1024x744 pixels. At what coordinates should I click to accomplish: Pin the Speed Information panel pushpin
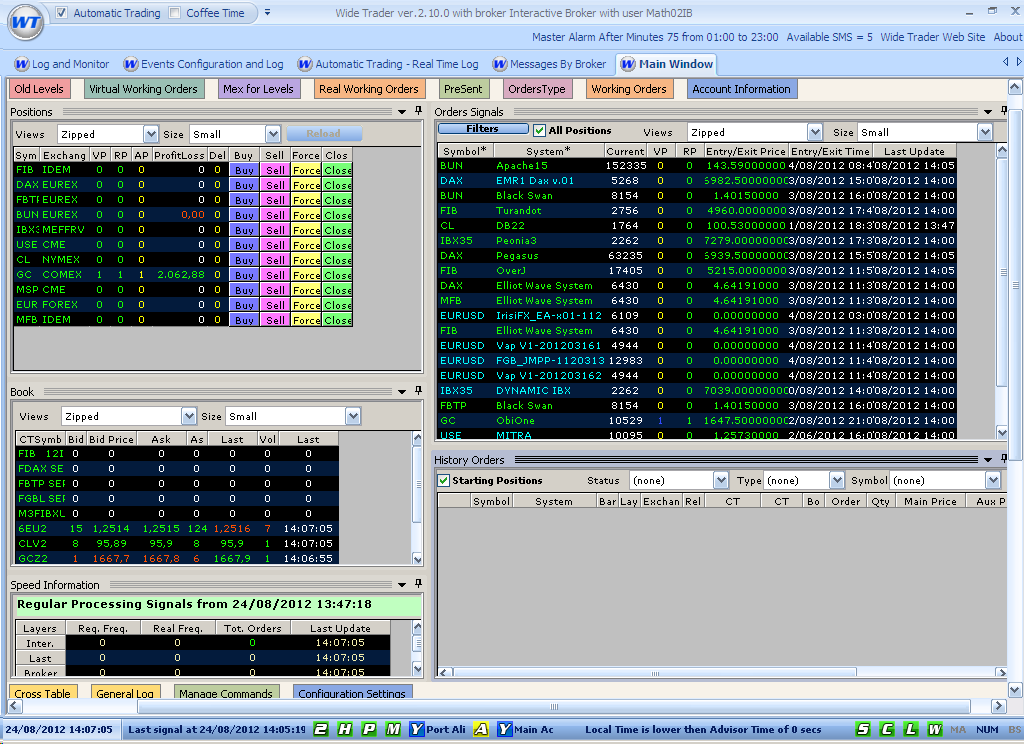(419, 583)
